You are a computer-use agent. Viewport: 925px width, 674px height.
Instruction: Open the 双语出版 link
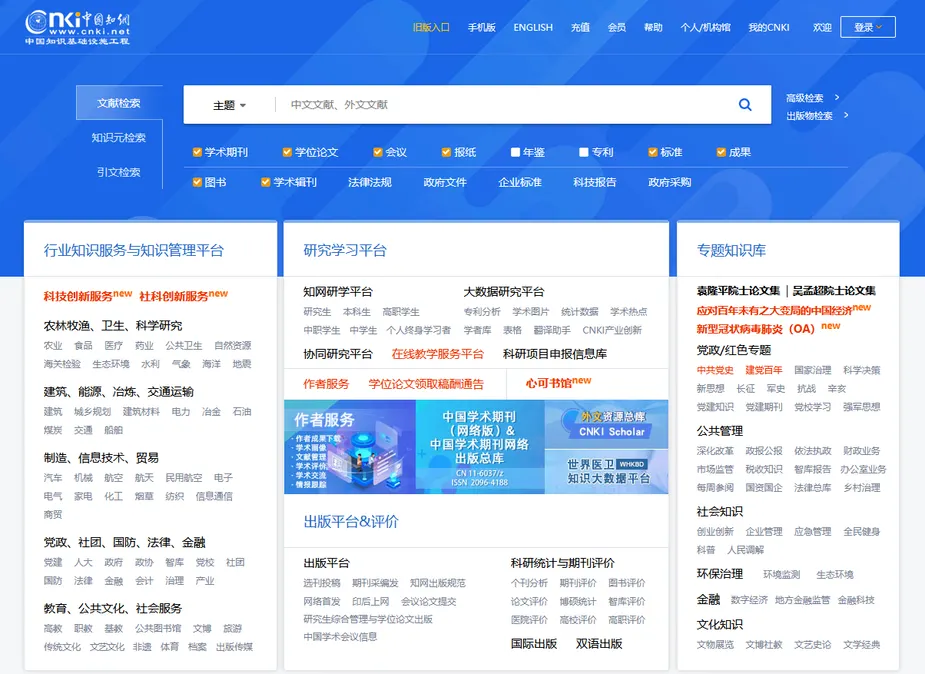point(599,644)
